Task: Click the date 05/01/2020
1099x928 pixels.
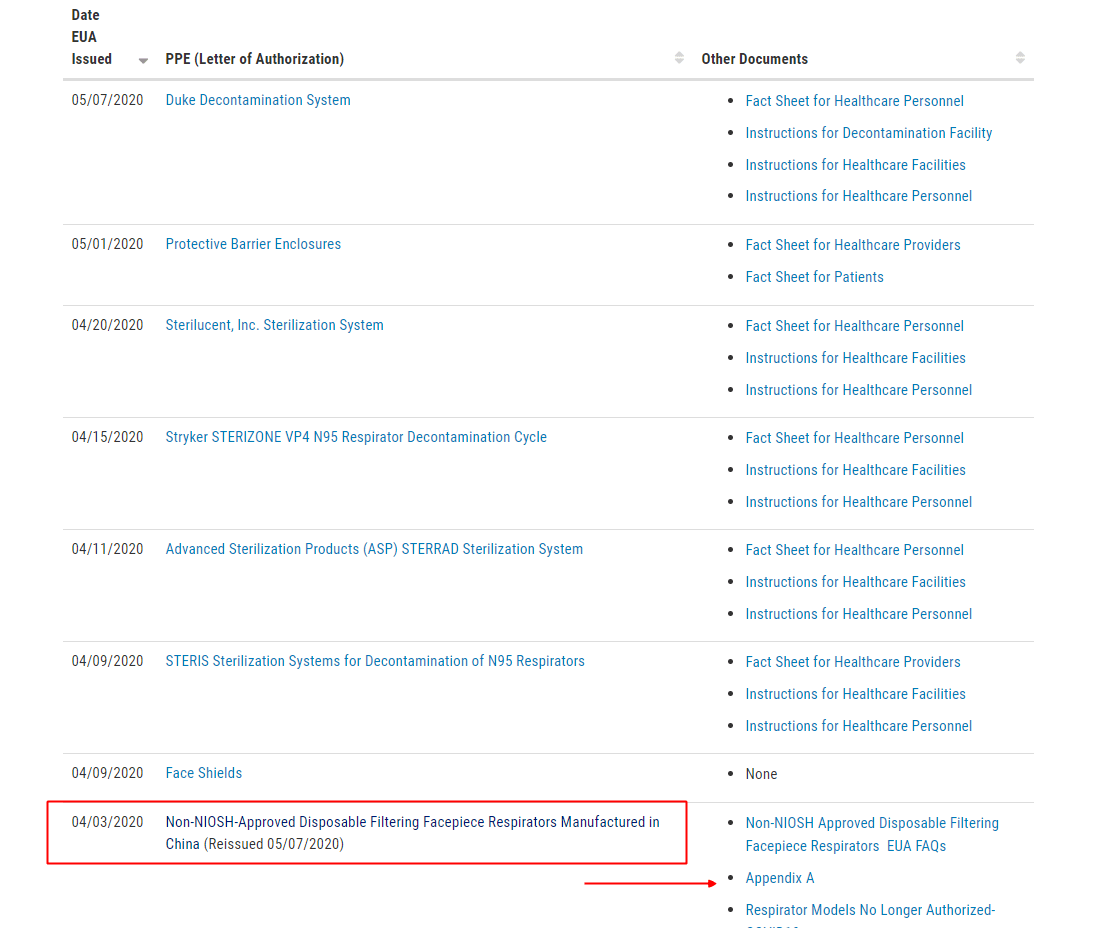Action: (107, 244)
